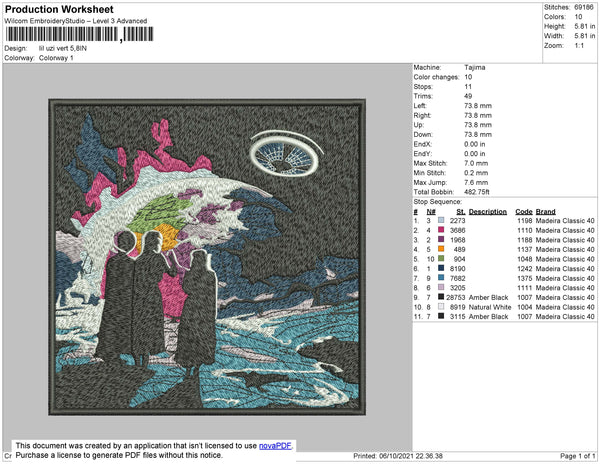Click the 'St.' column header
The height and width of the screenshot is (464, 600).
click(461, 212)
